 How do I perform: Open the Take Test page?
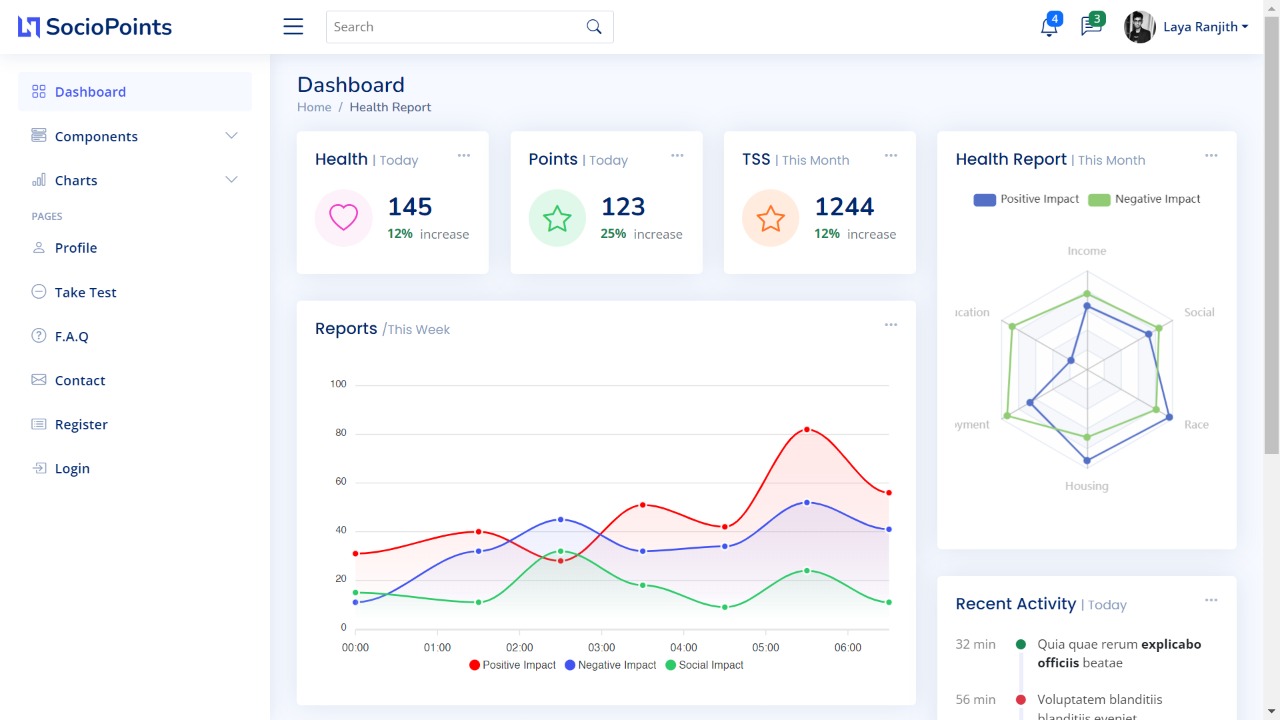85,292
